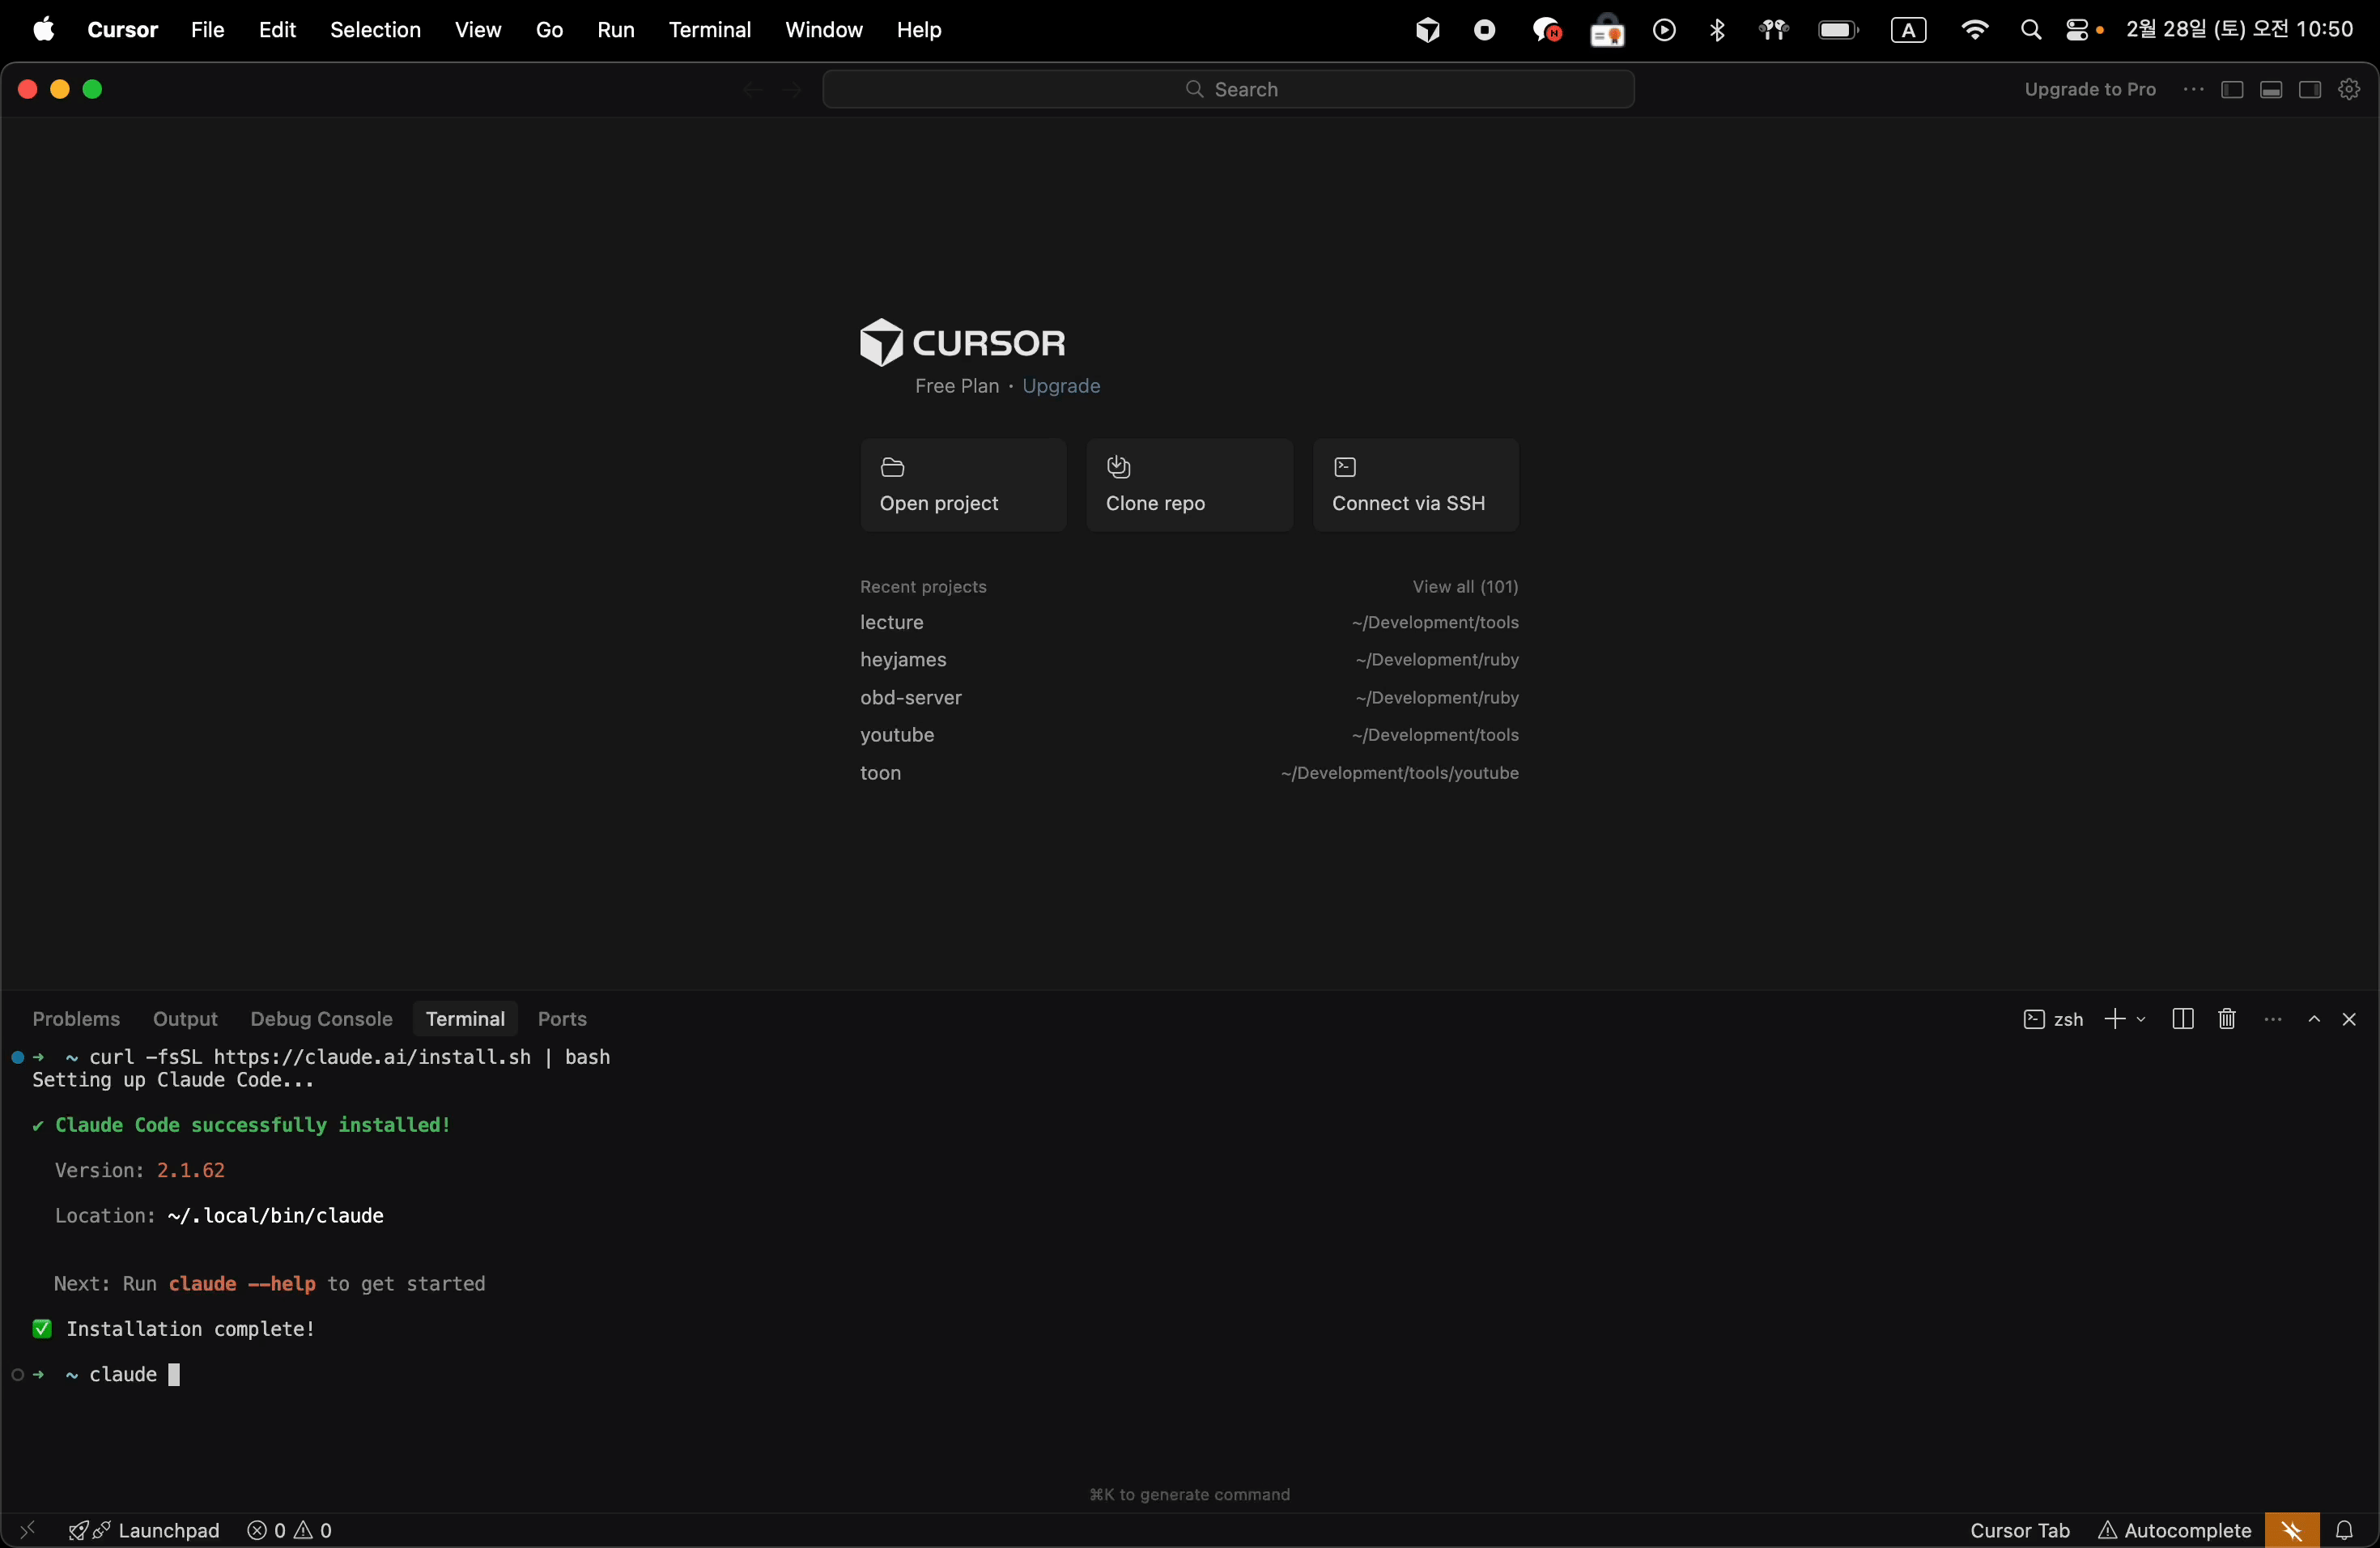2380x1548 pixels.
Task: Go back with the left arrow
Action: point(753,90)
